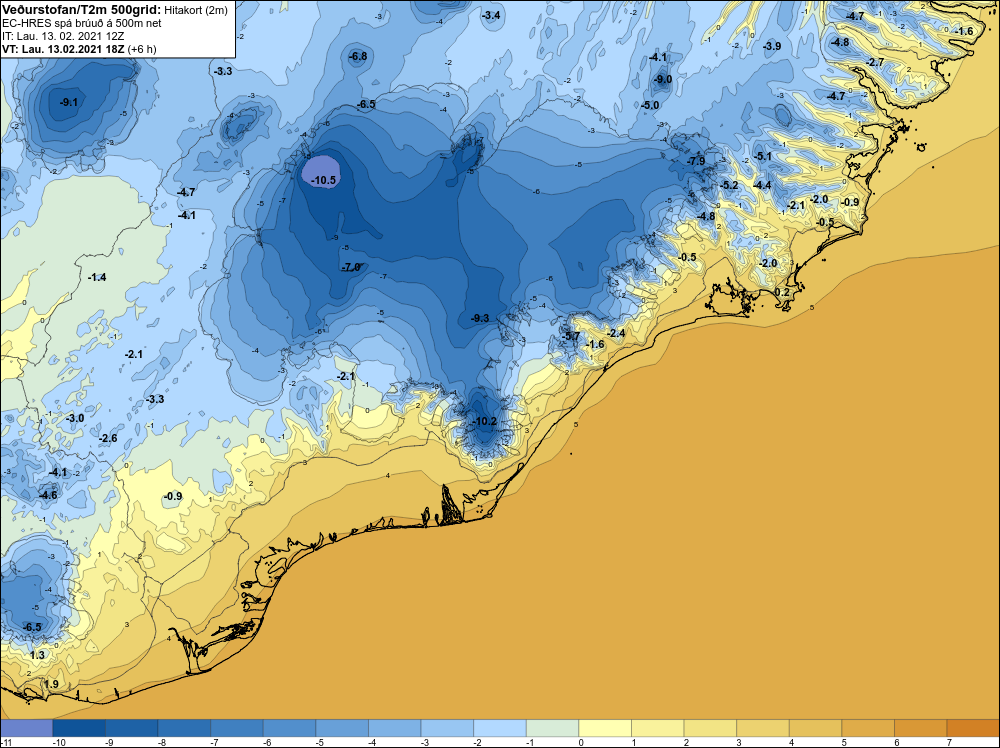Click the -3.0 temperature value
The height and width of the screenshot is (748, 1000).
point(75,418)
